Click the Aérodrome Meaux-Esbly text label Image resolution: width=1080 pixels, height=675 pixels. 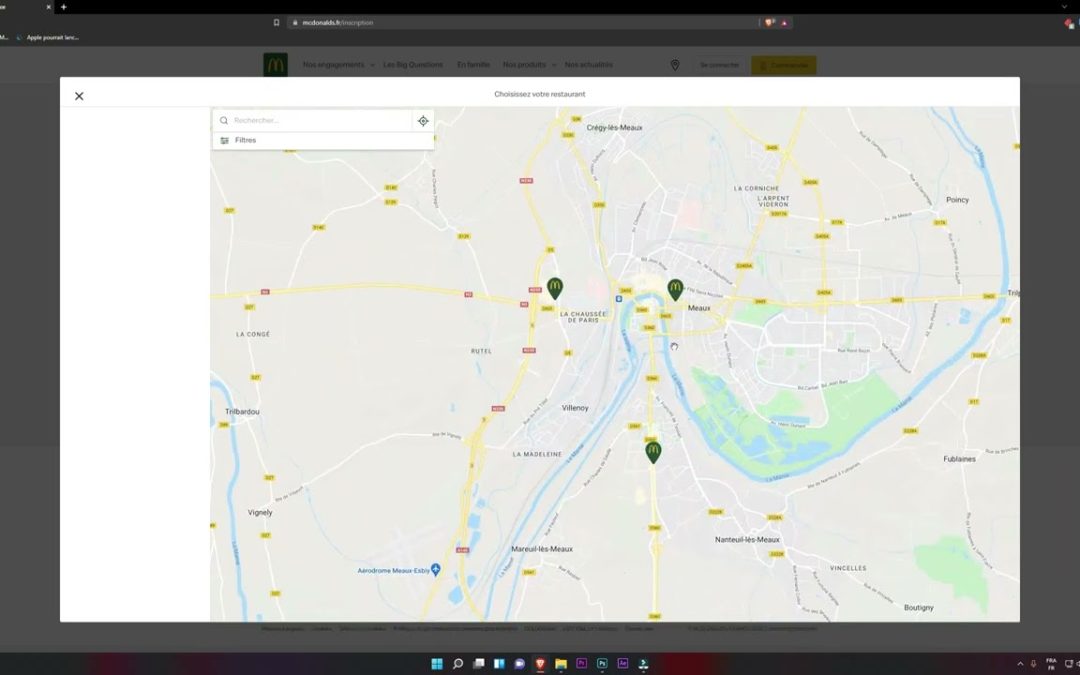pos(393,570)
